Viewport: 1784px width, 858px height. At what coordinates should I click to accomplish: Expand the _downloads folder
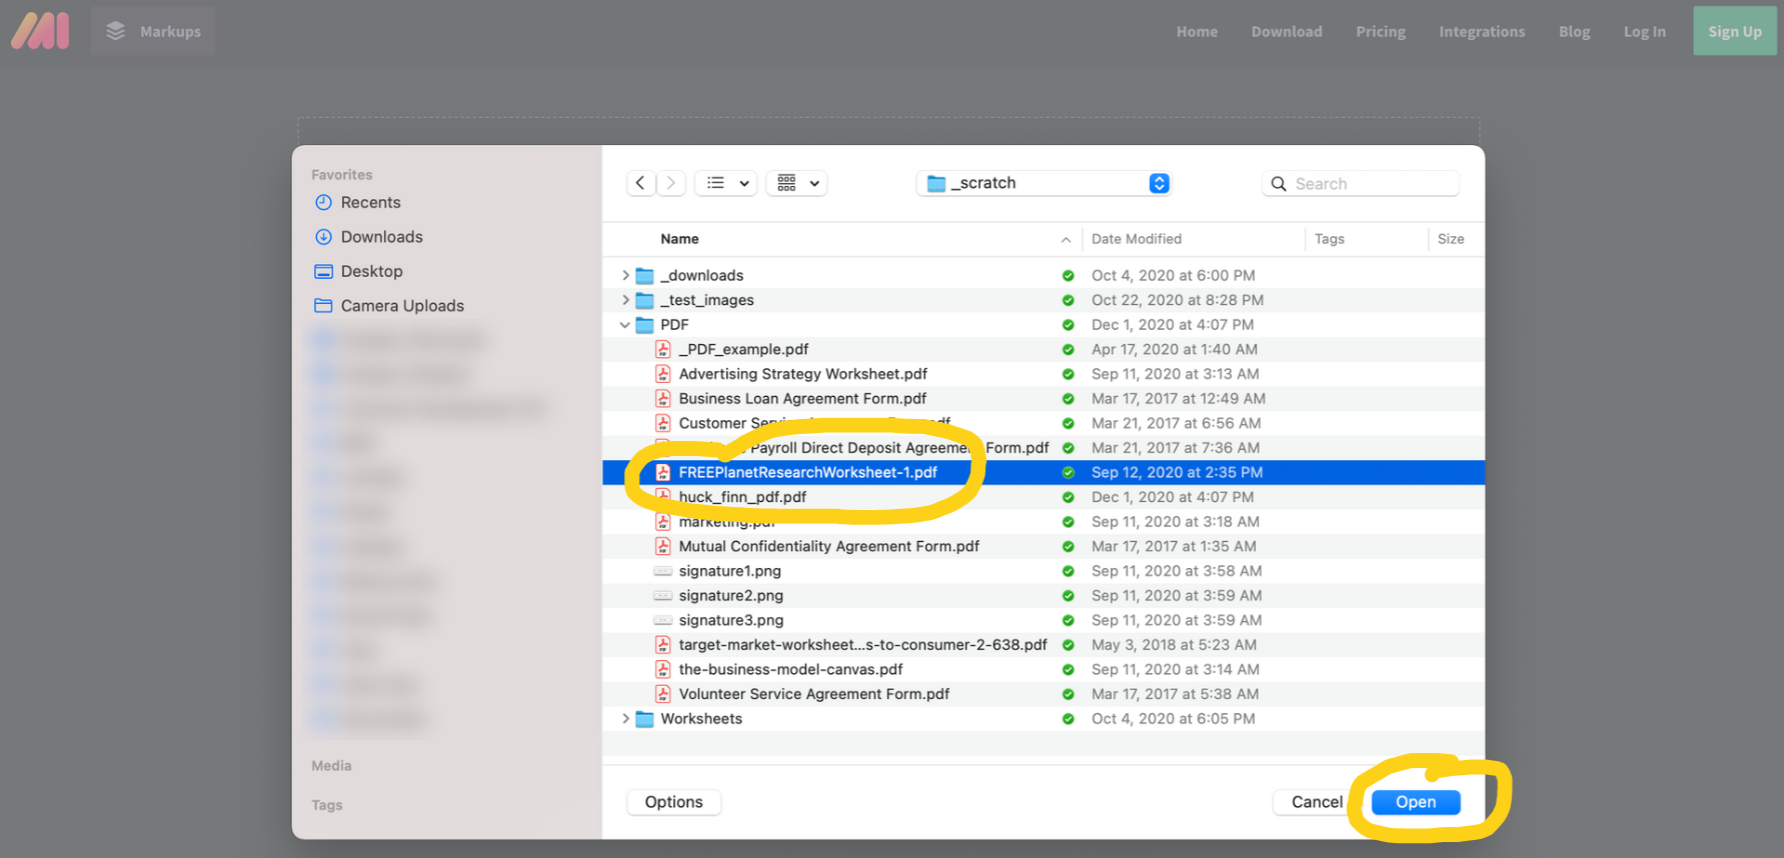(x=625, y=275)
